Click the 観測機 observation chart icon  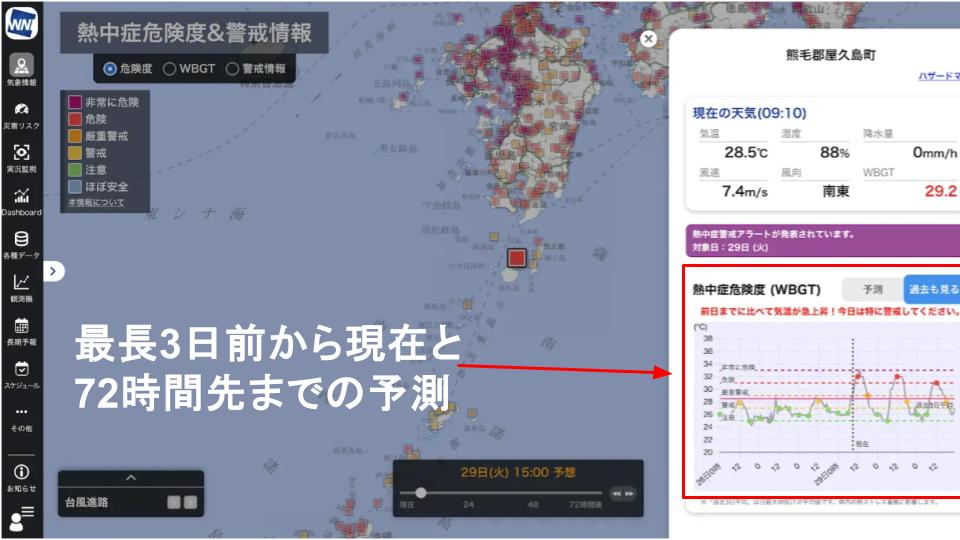pos(21,285)
